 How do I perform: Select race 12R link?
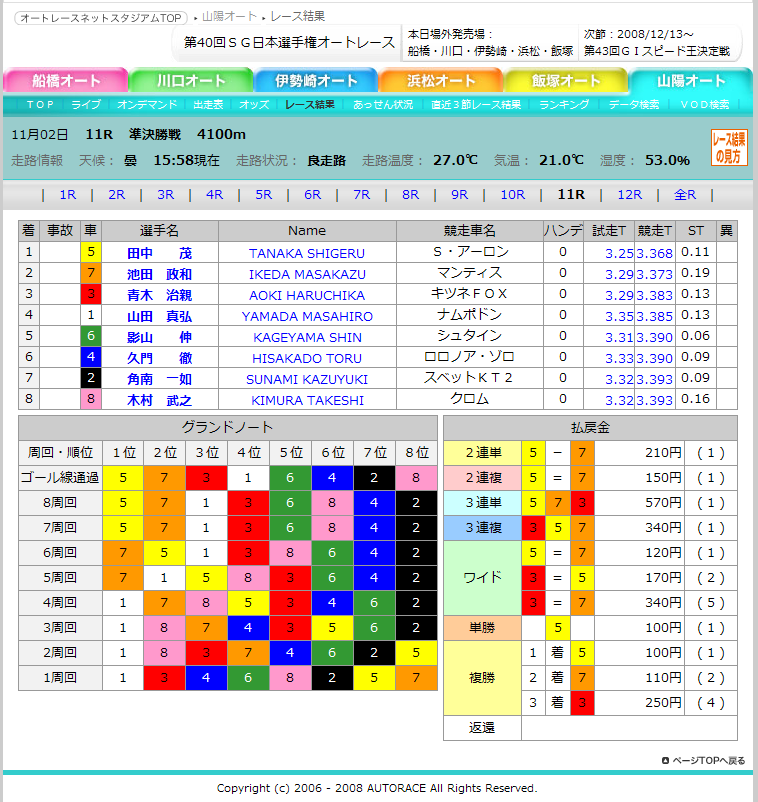click(x=630, y=195)
